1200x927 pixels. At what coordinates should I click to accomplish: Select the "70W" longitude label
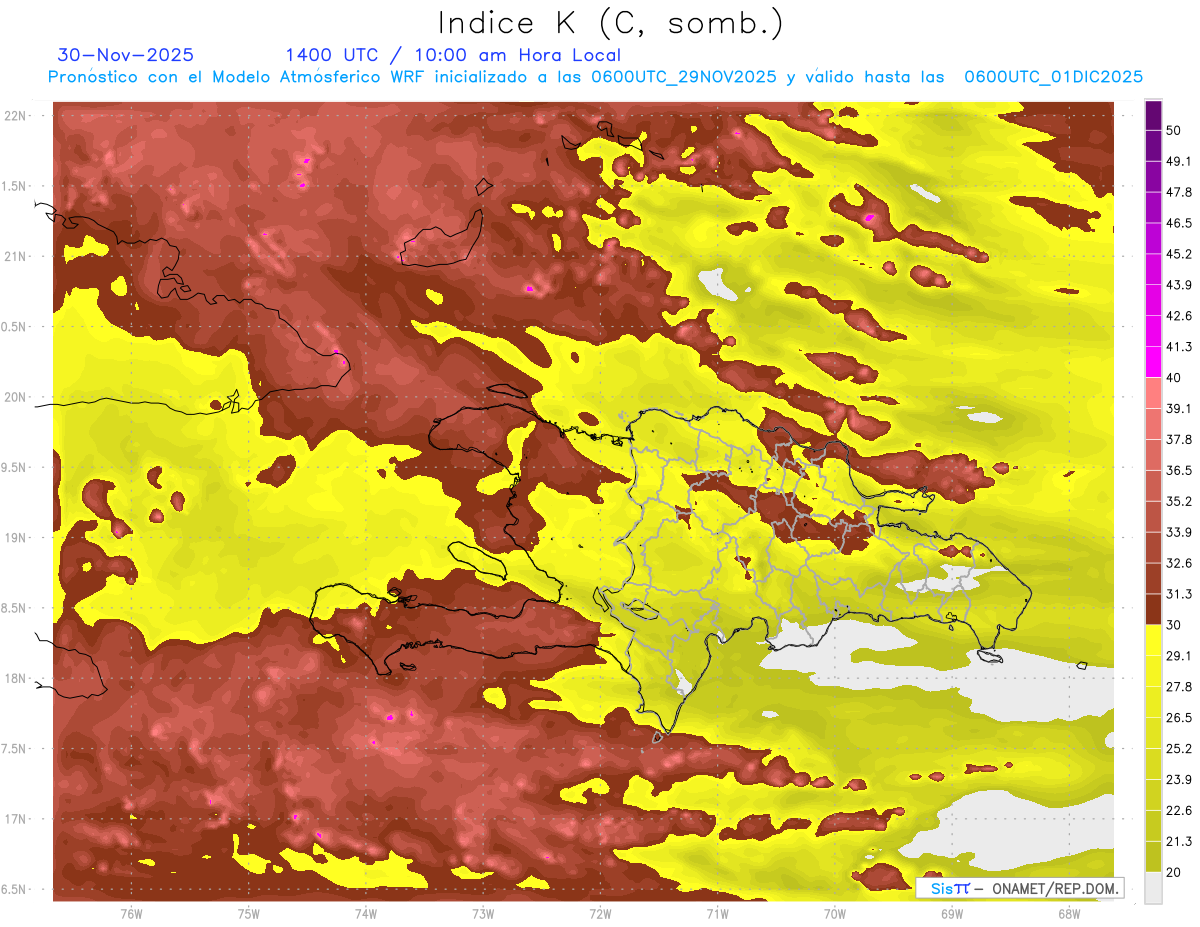[834, 913]
